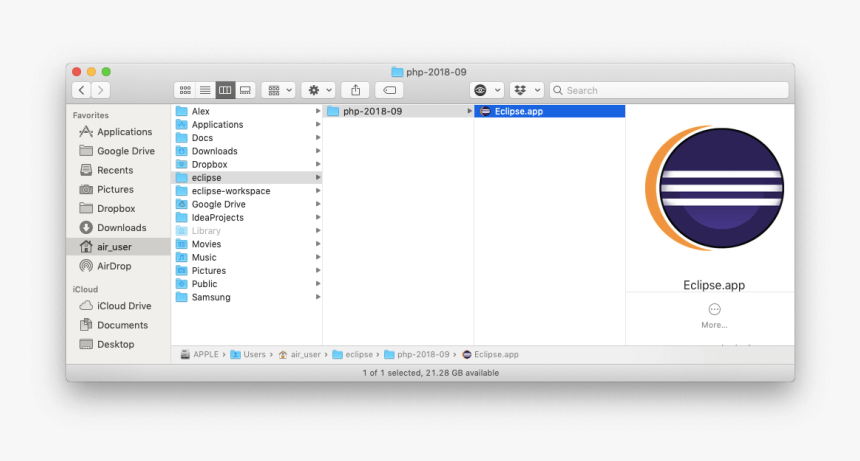Go forward with the forward arrow
The height and width of the screenshot is (461, 860).
(100, 90)
